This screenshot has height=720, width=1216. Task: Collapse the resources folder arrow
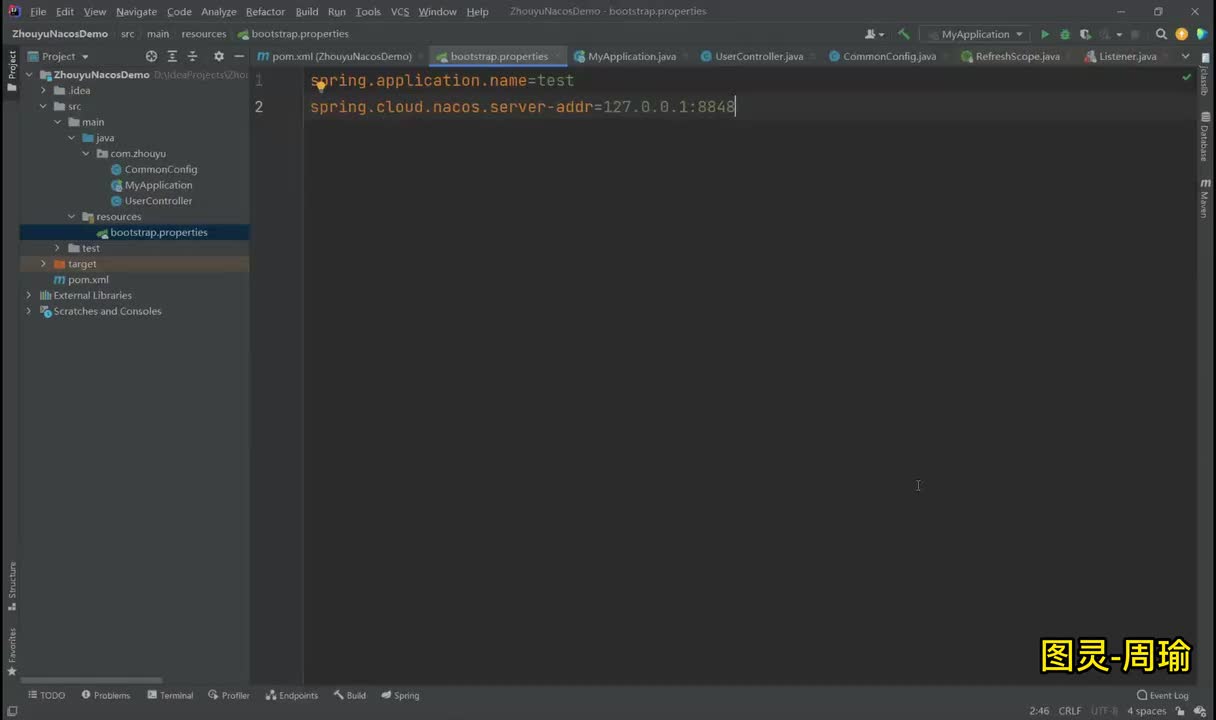point(71,217)
